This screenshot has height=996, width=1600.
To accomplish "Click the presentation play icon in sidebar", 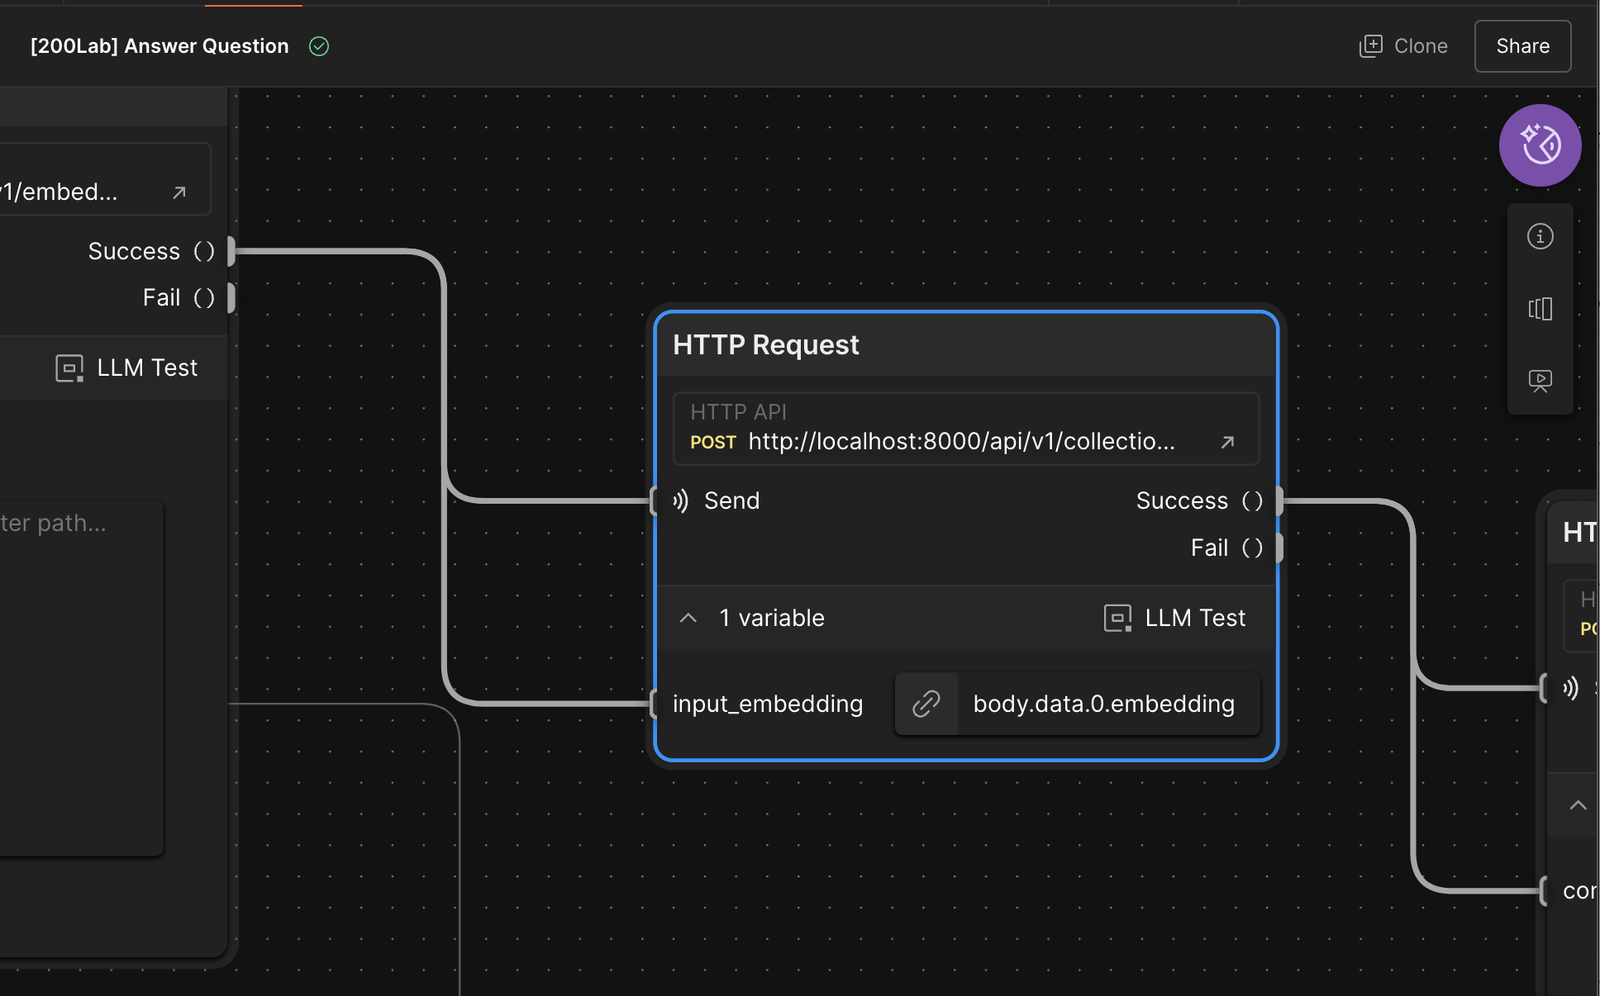I will (x=1539, y=380).
